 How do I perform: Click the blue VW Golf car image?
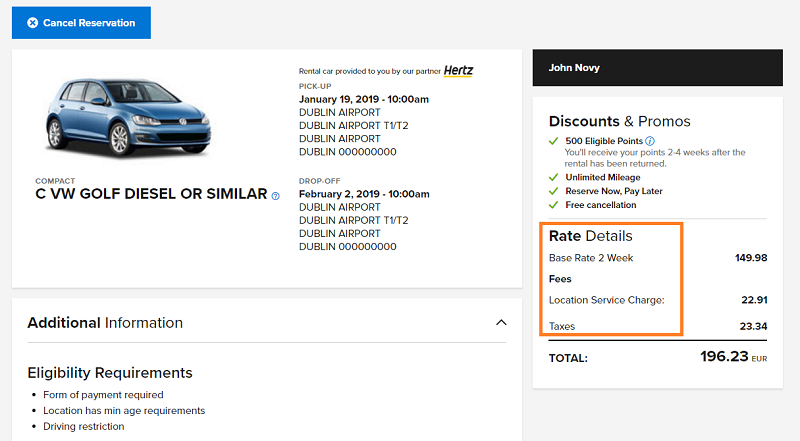(x=128, y=117)
